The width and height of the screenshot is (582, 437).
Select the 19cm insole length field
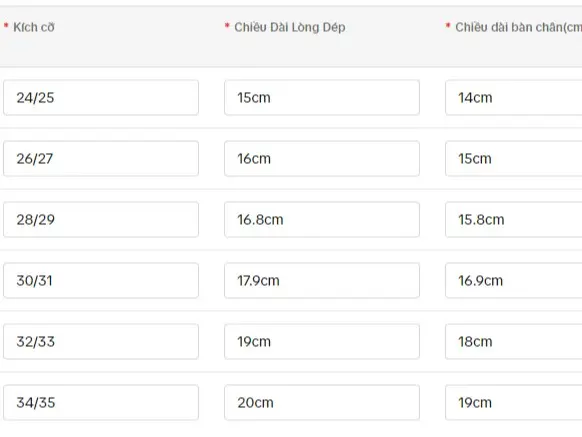tap(322, 341)
